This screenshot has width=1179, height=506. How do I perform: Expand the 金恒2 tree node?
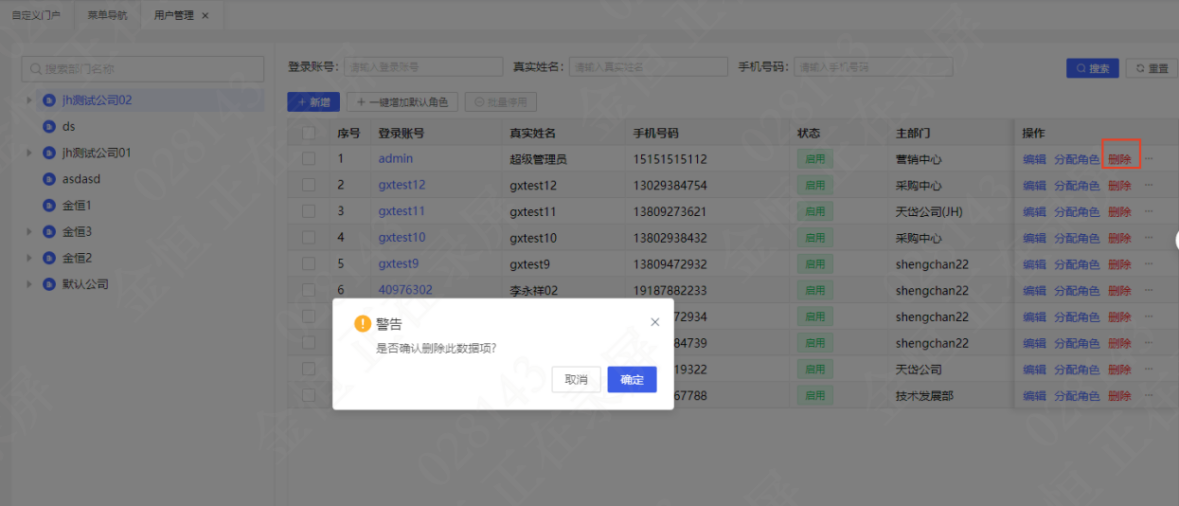point(29,258)
